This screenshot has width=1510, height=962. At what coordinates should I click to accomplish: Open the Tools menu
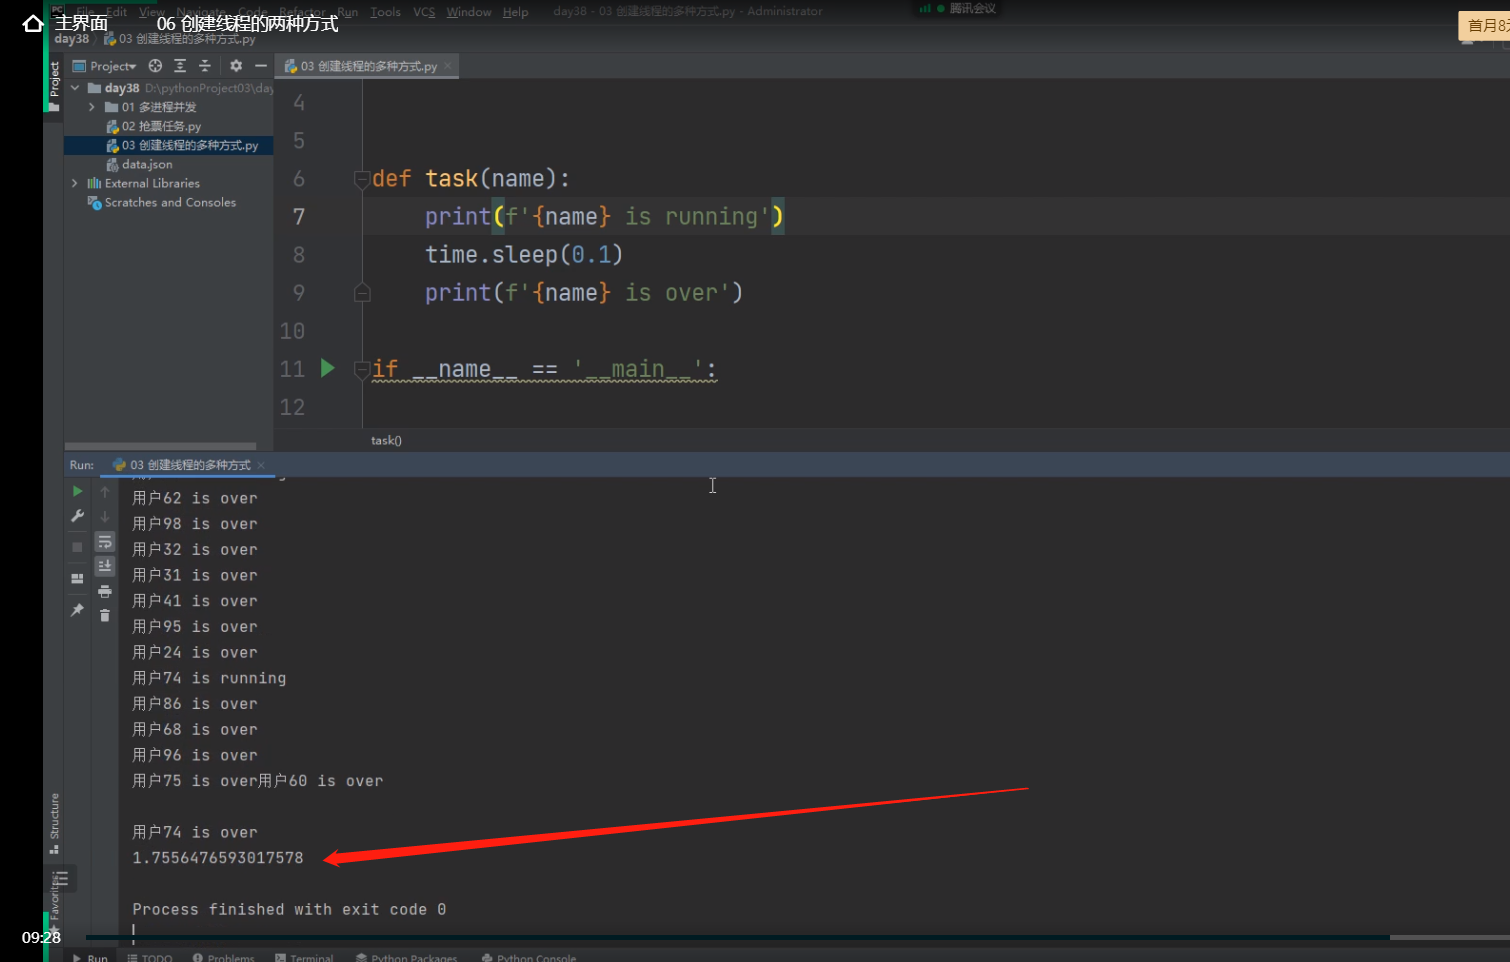385,12
